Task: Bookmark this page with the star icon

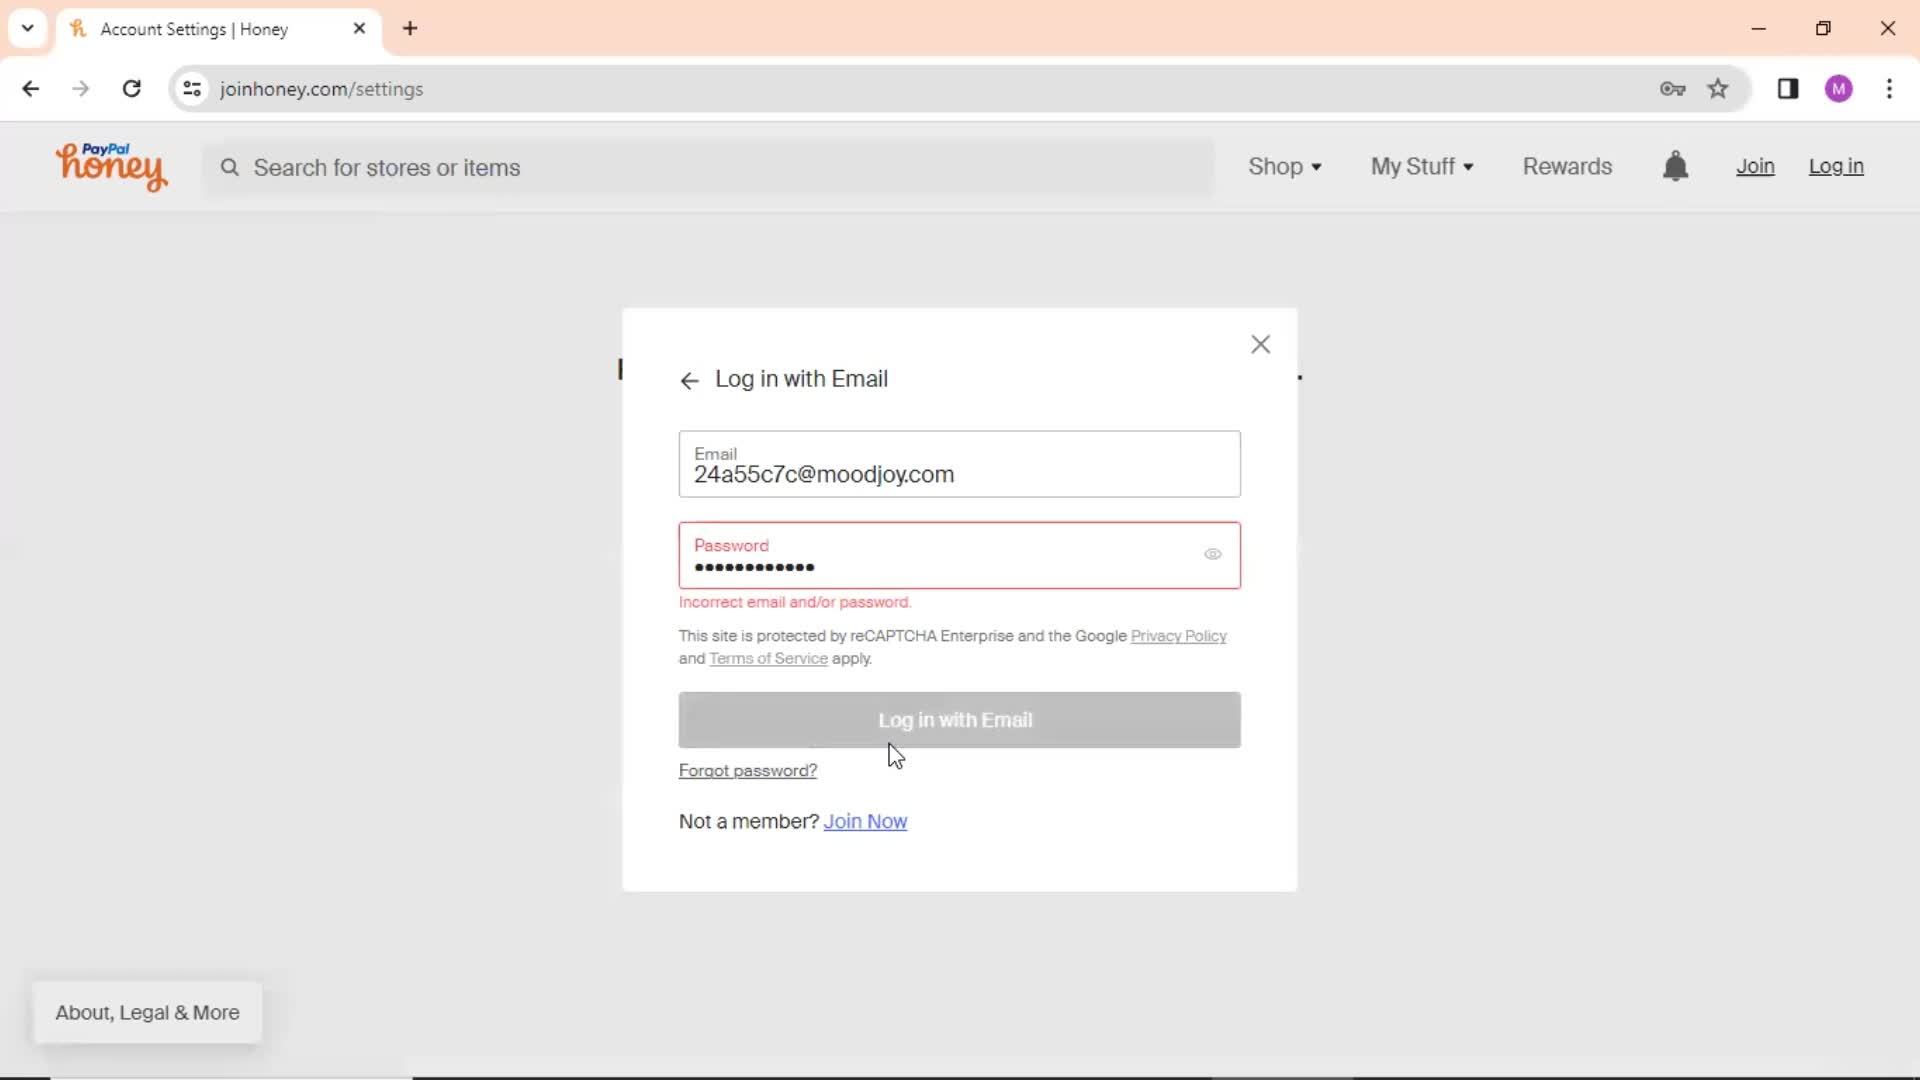Action: click(1718, 89)
